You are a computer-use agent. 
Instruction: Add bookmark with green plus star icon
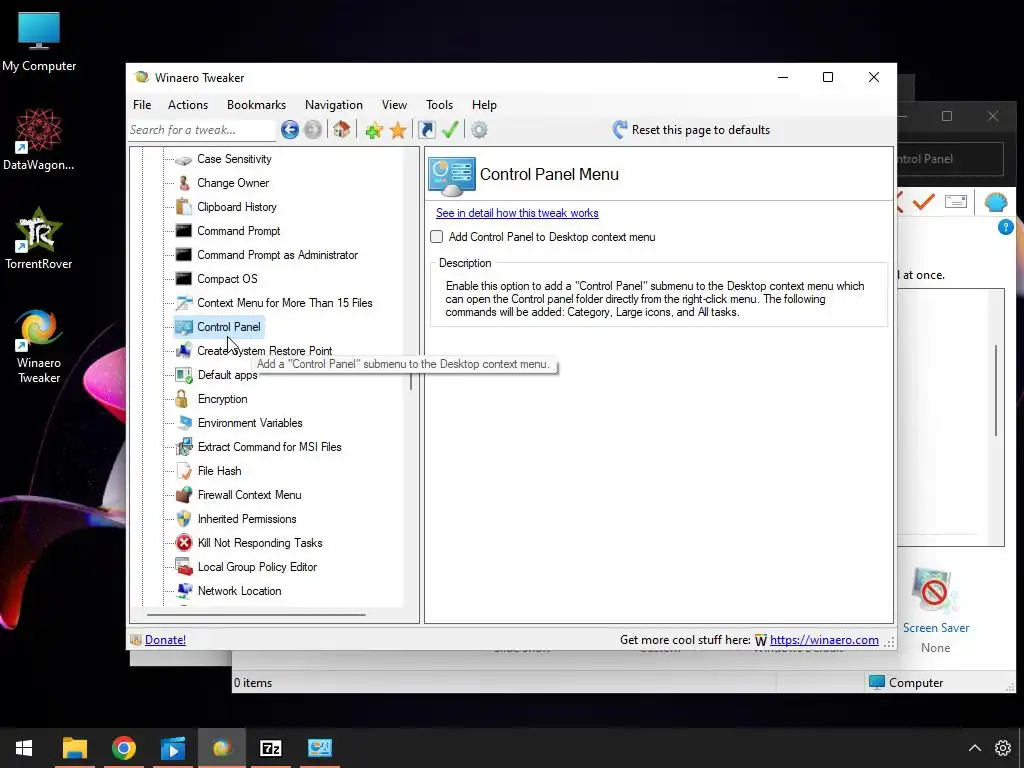coord(374,130)
